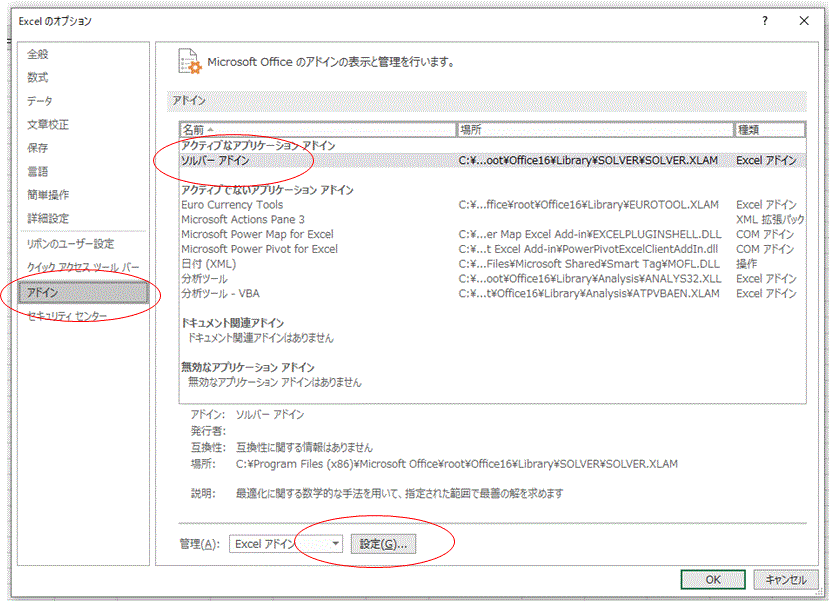This screenshot has width=829, height=601.
Task: Select the 保存 category
Action: click(x=38, y=148)
